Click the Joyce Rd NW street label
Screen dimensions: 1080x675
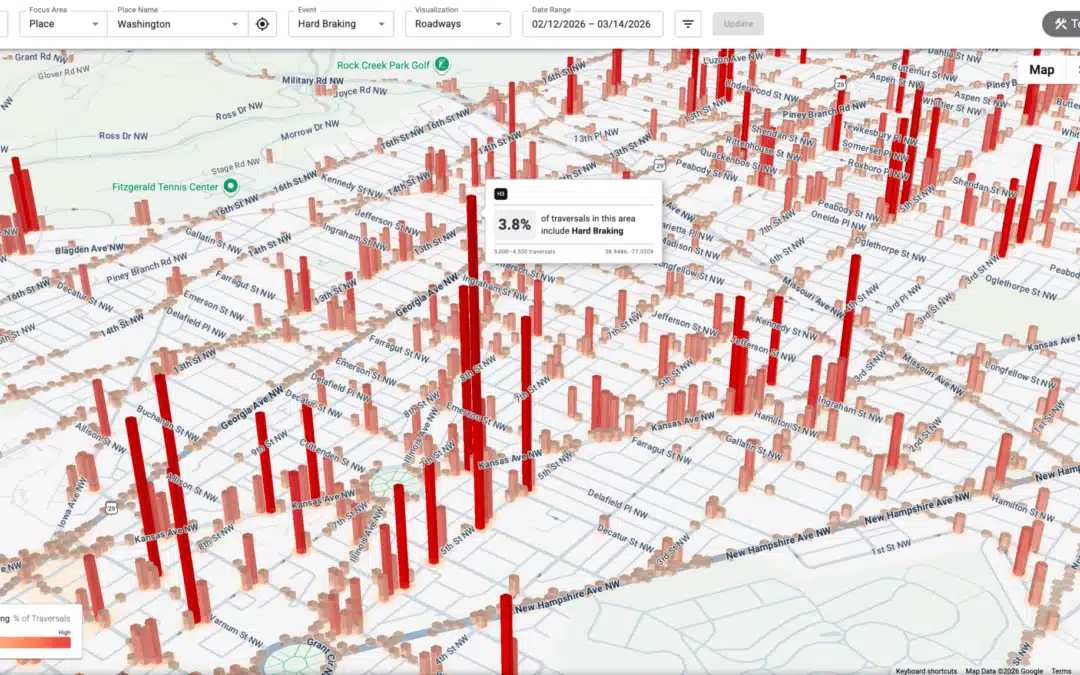click(362, 90)
